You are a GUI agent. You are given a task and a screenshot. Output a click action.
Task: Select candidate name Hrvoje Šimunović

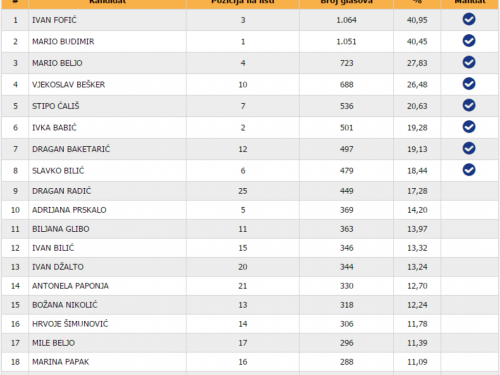(x=70, y=324)
